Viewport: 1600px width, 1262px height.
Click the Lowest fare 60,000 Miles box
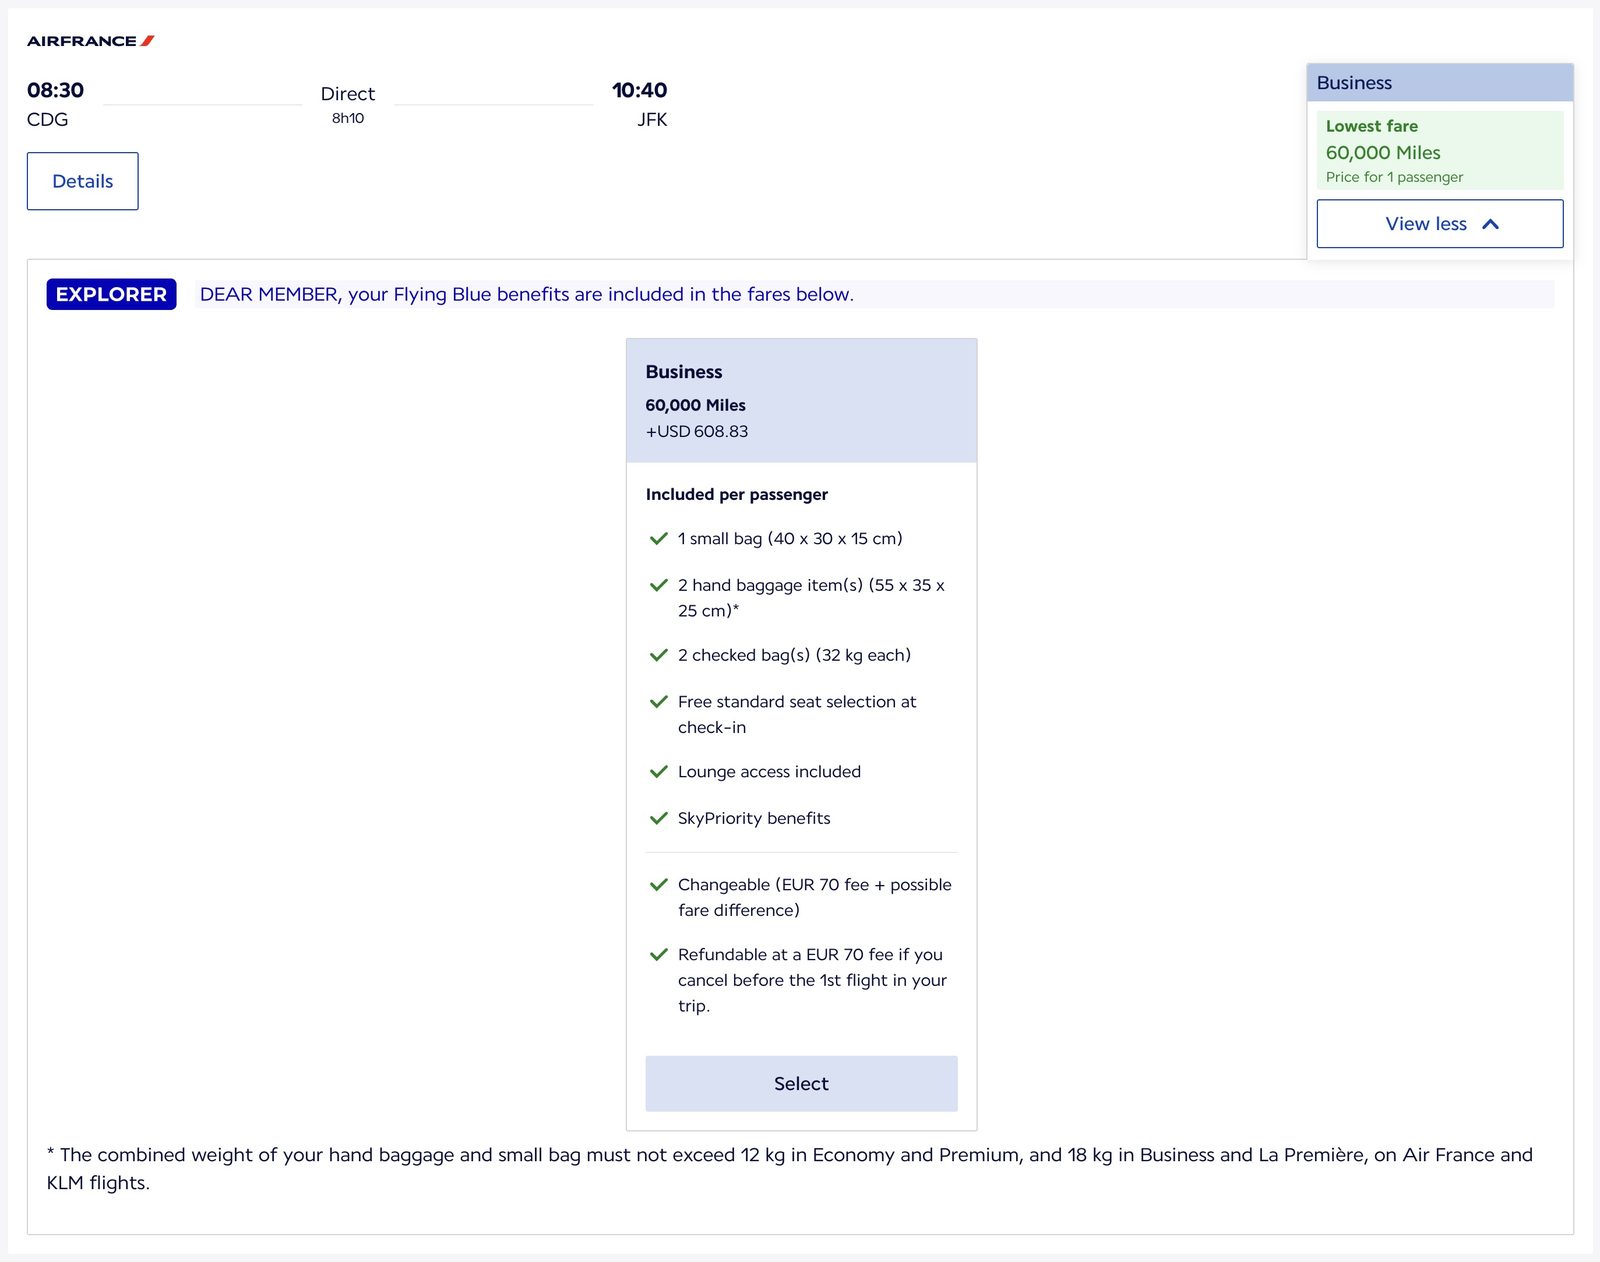coord(1439,150)
